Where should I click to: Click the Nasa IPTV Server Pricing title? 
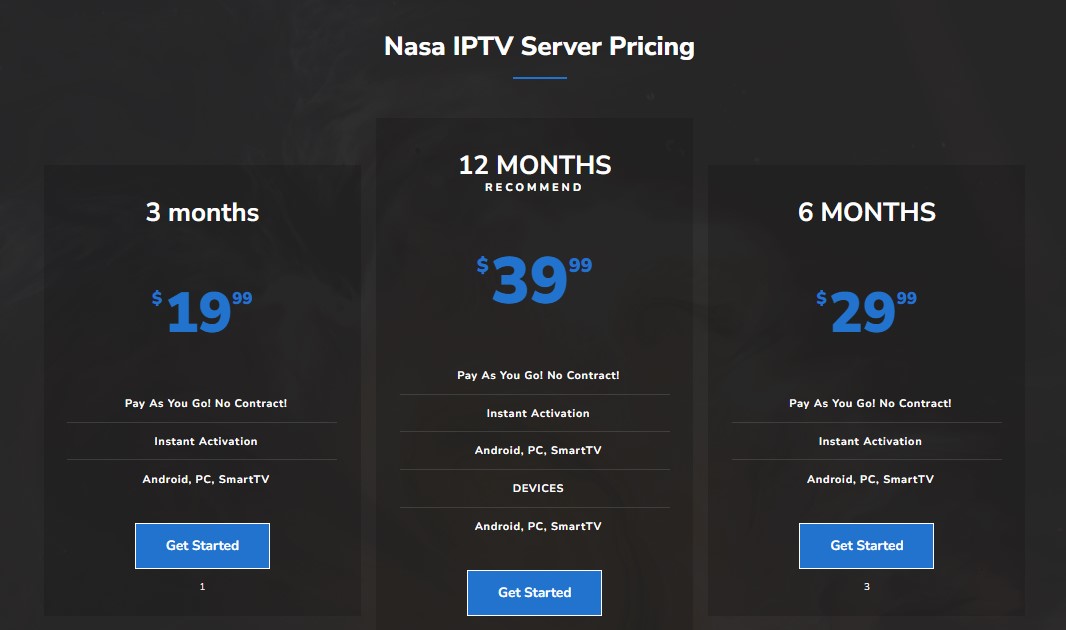point(538,46)
